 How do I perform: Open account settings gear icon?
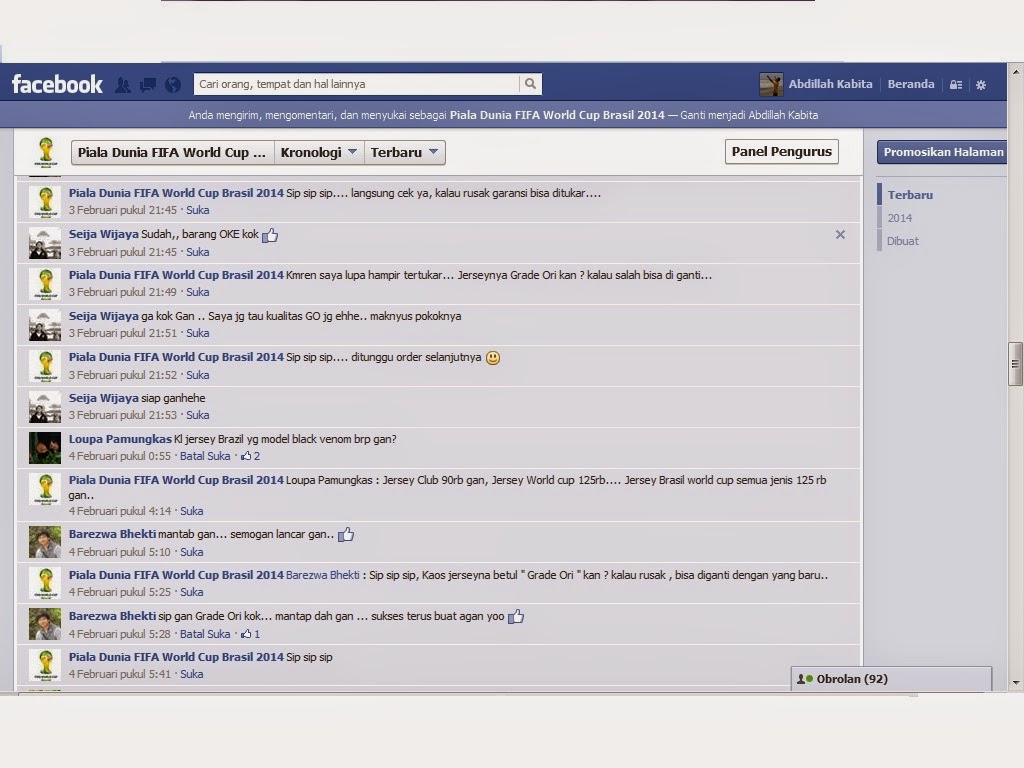(x=981, y=84)
